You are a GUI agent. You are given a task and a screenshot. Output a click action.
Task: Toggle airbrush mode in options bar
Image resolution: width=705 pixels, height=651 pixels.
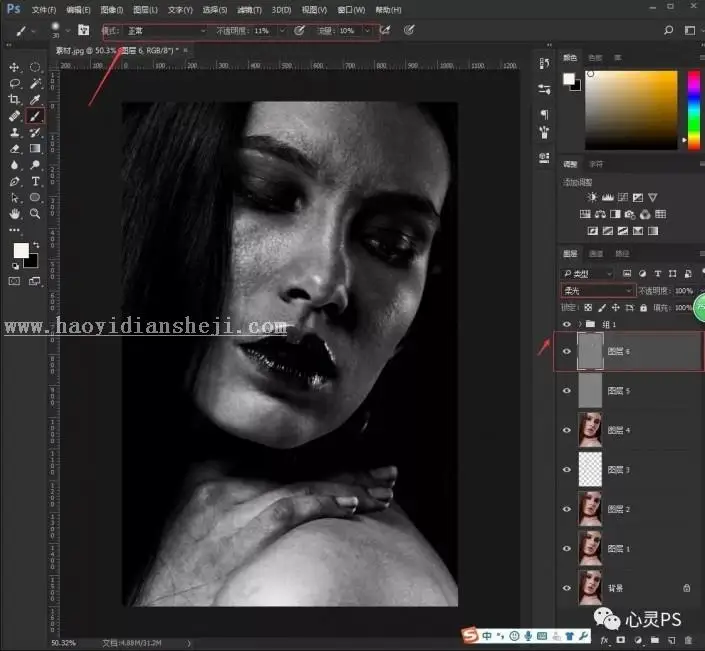[x=384, y=30]
